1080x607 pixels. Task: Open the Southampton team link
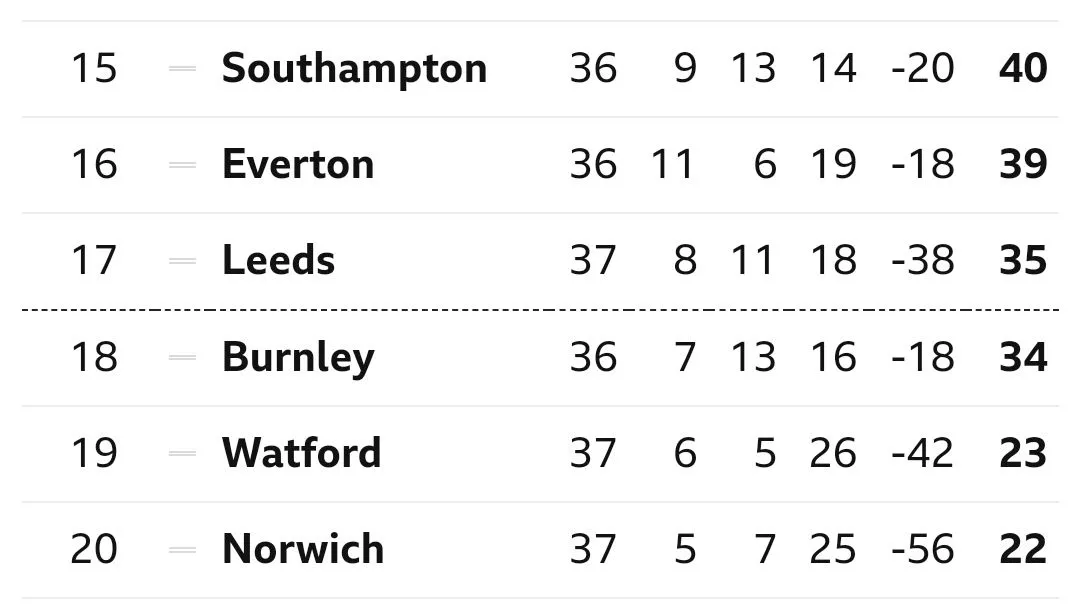click(x=354, y=69)
